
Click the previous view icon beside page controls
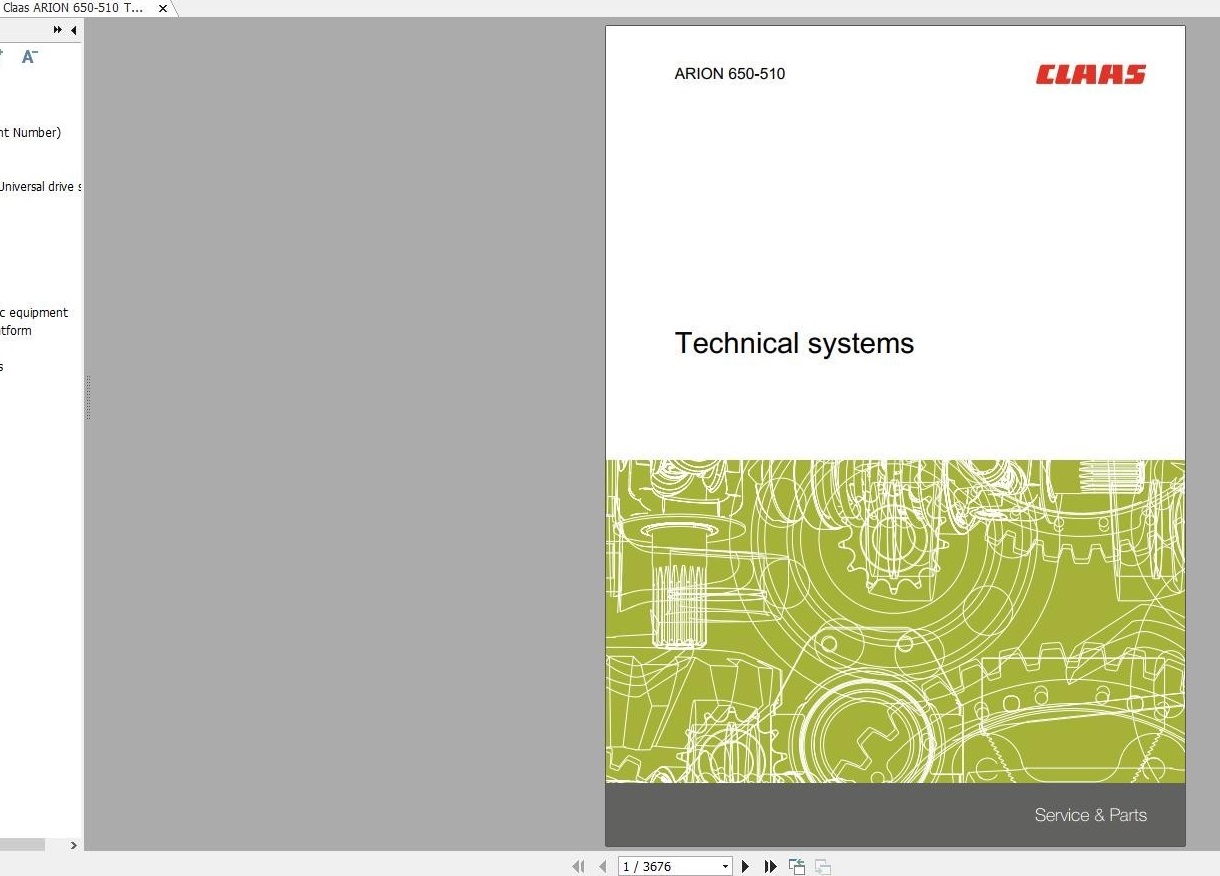point(797,866)
